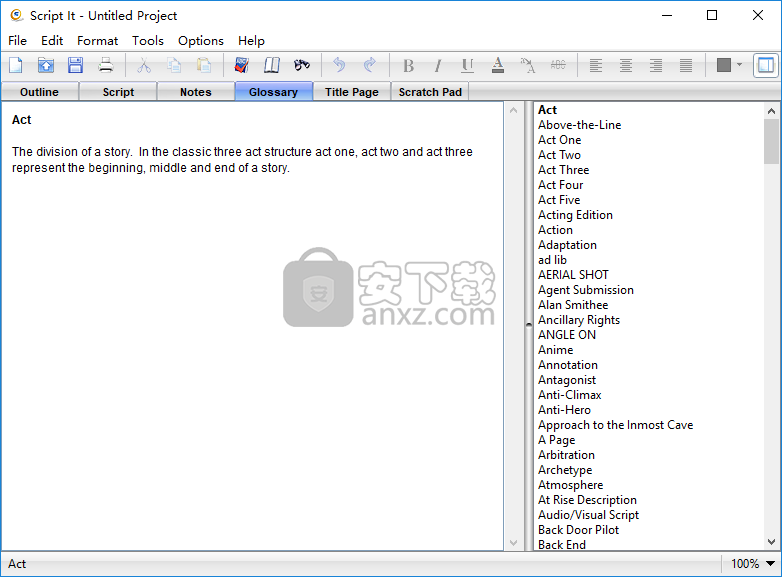Open the thesaurus open-book icon
Viewport: 782px width, 577px height.
coord(272,65)
